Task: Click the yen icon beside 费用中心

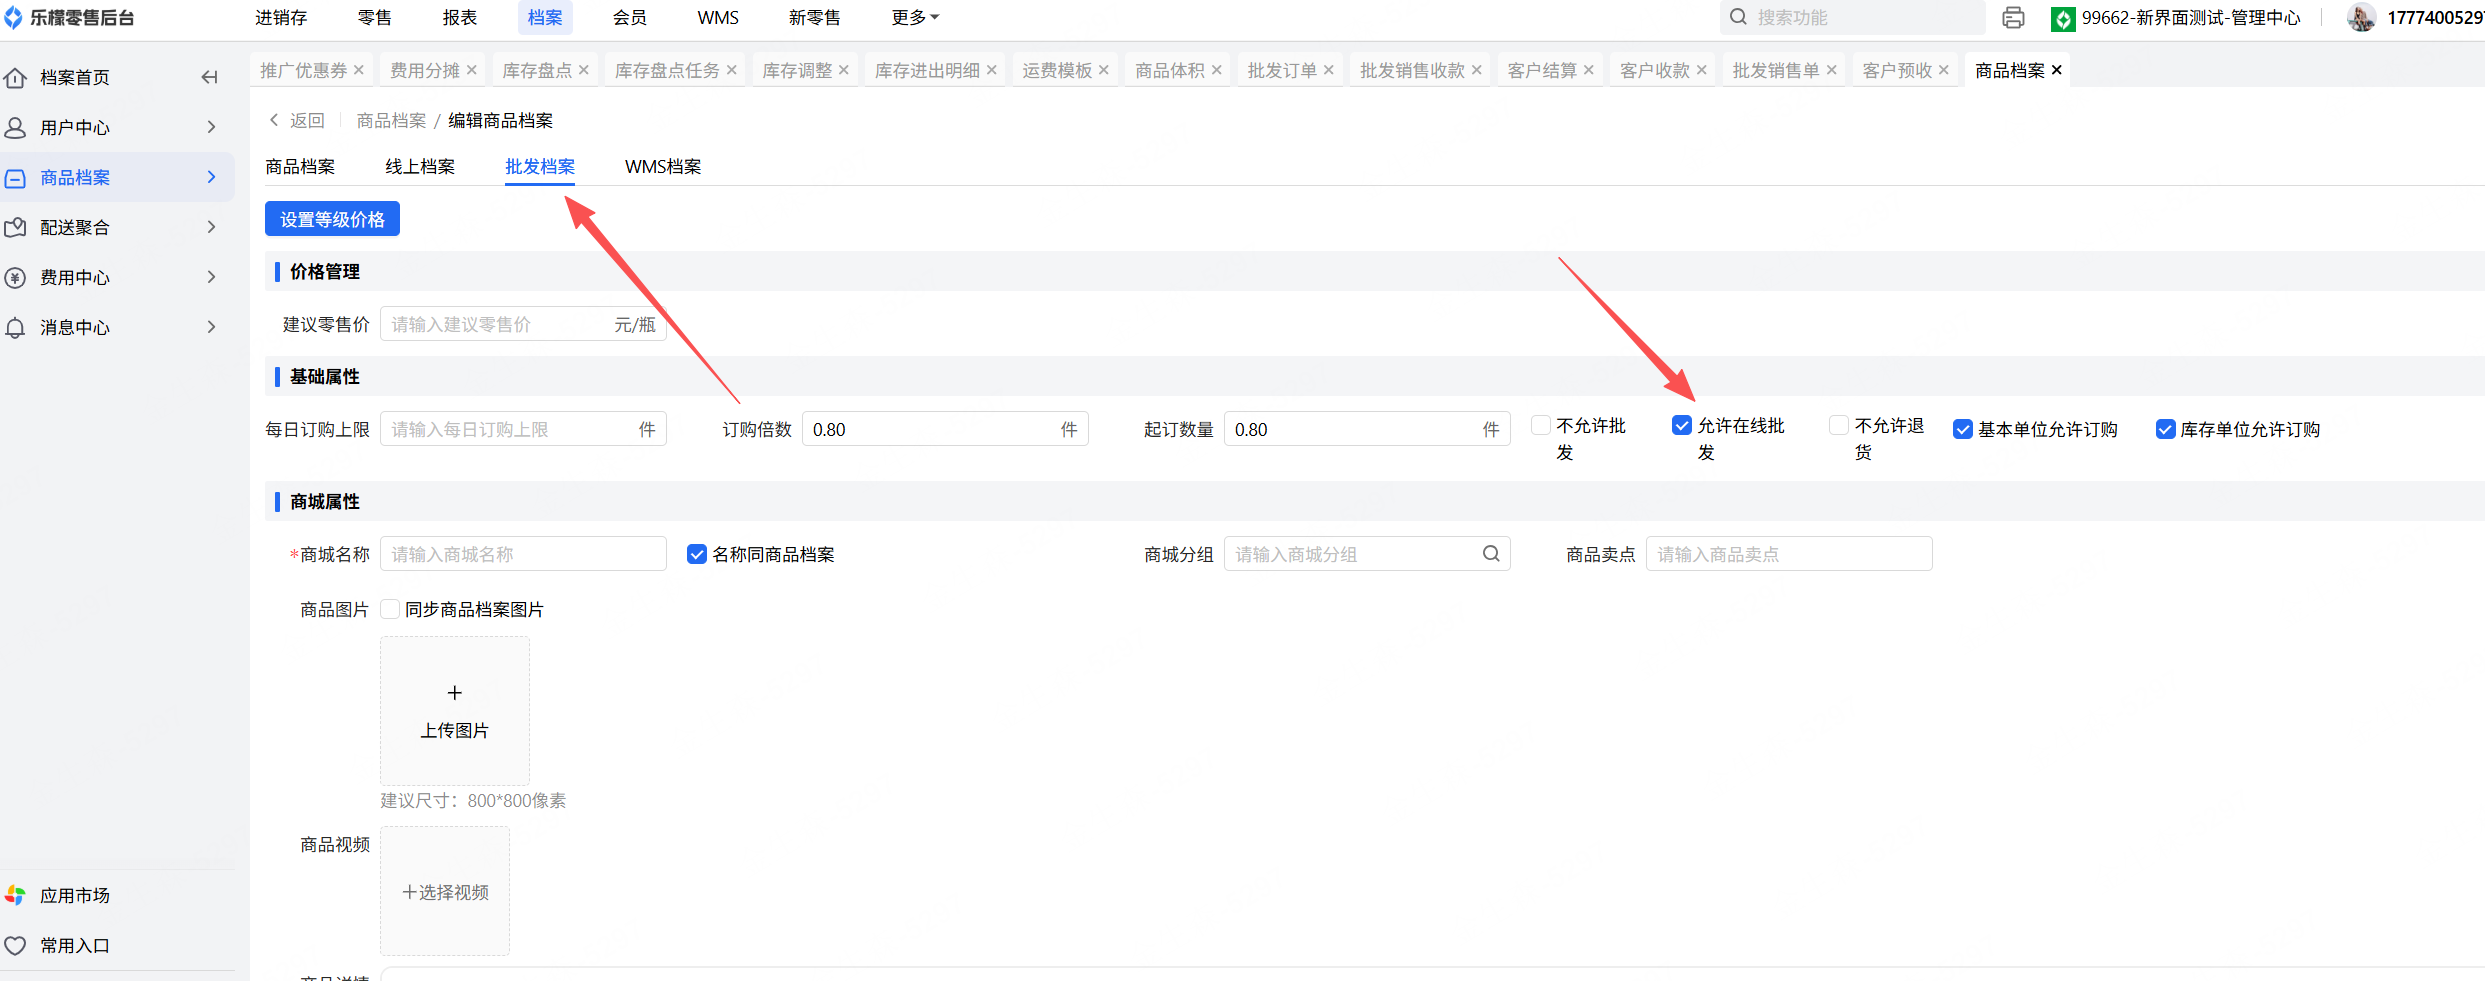Action: click(x=15, y=277)
